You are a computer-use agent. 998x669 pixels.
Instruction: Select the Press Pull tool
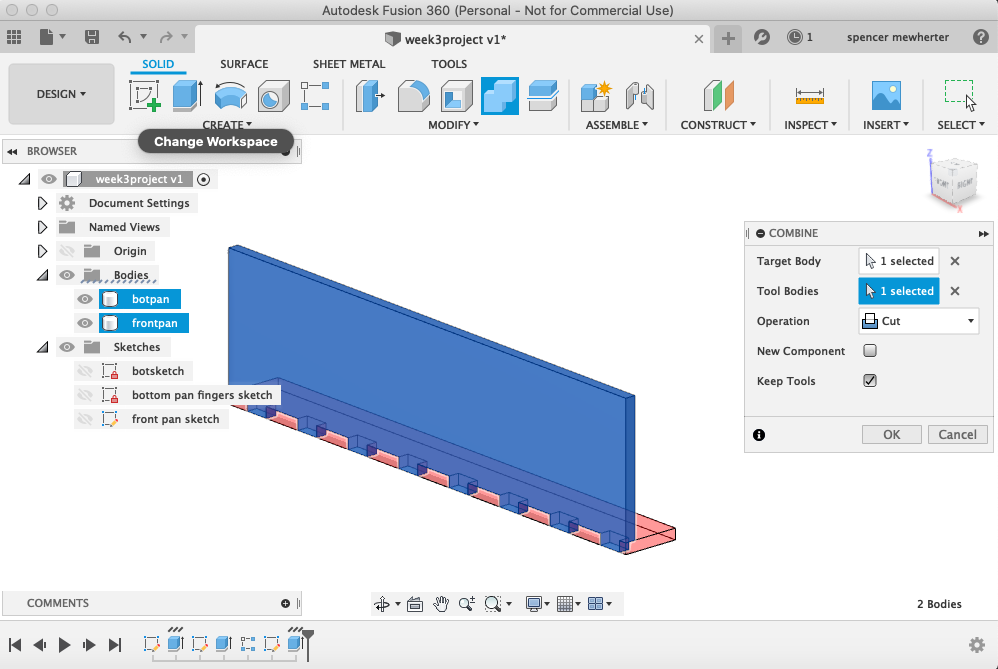point(370,95)
